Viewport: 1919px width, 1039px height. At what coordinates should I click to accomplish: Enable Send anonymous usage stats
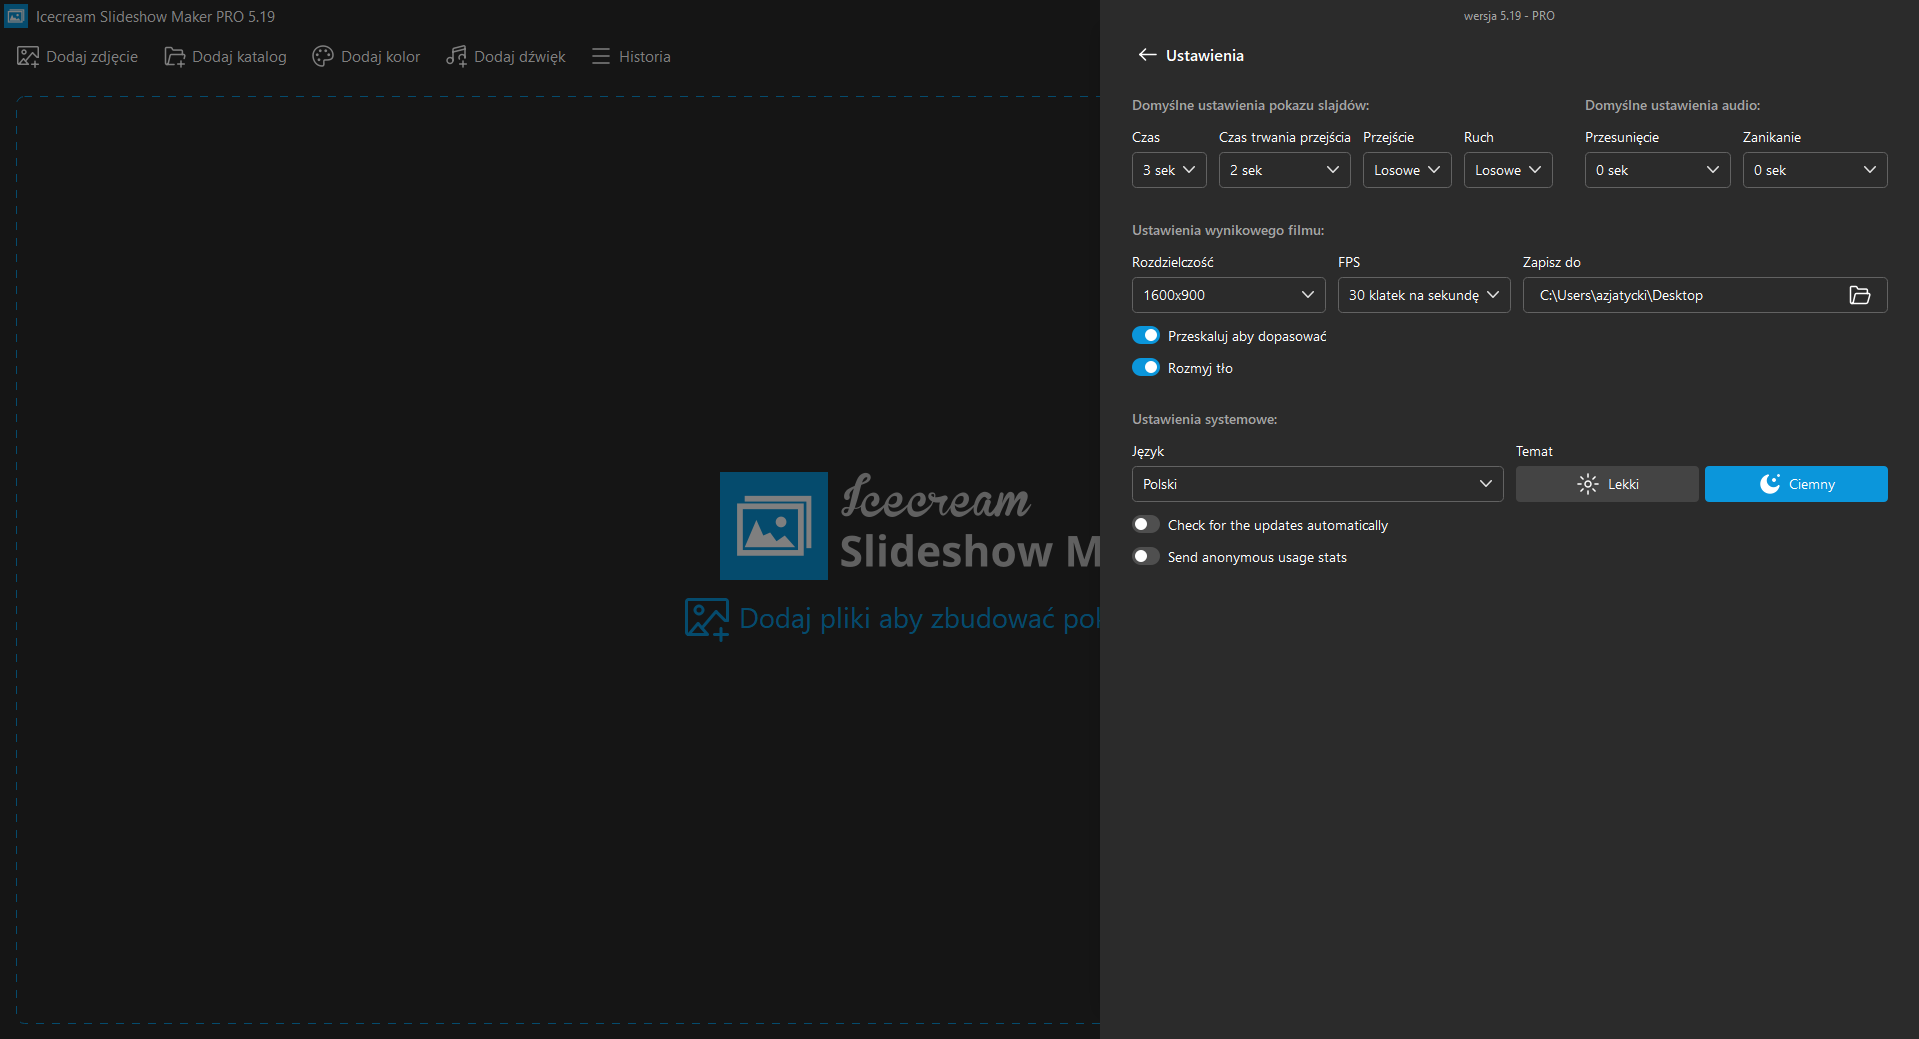(x=1146, y=556)
